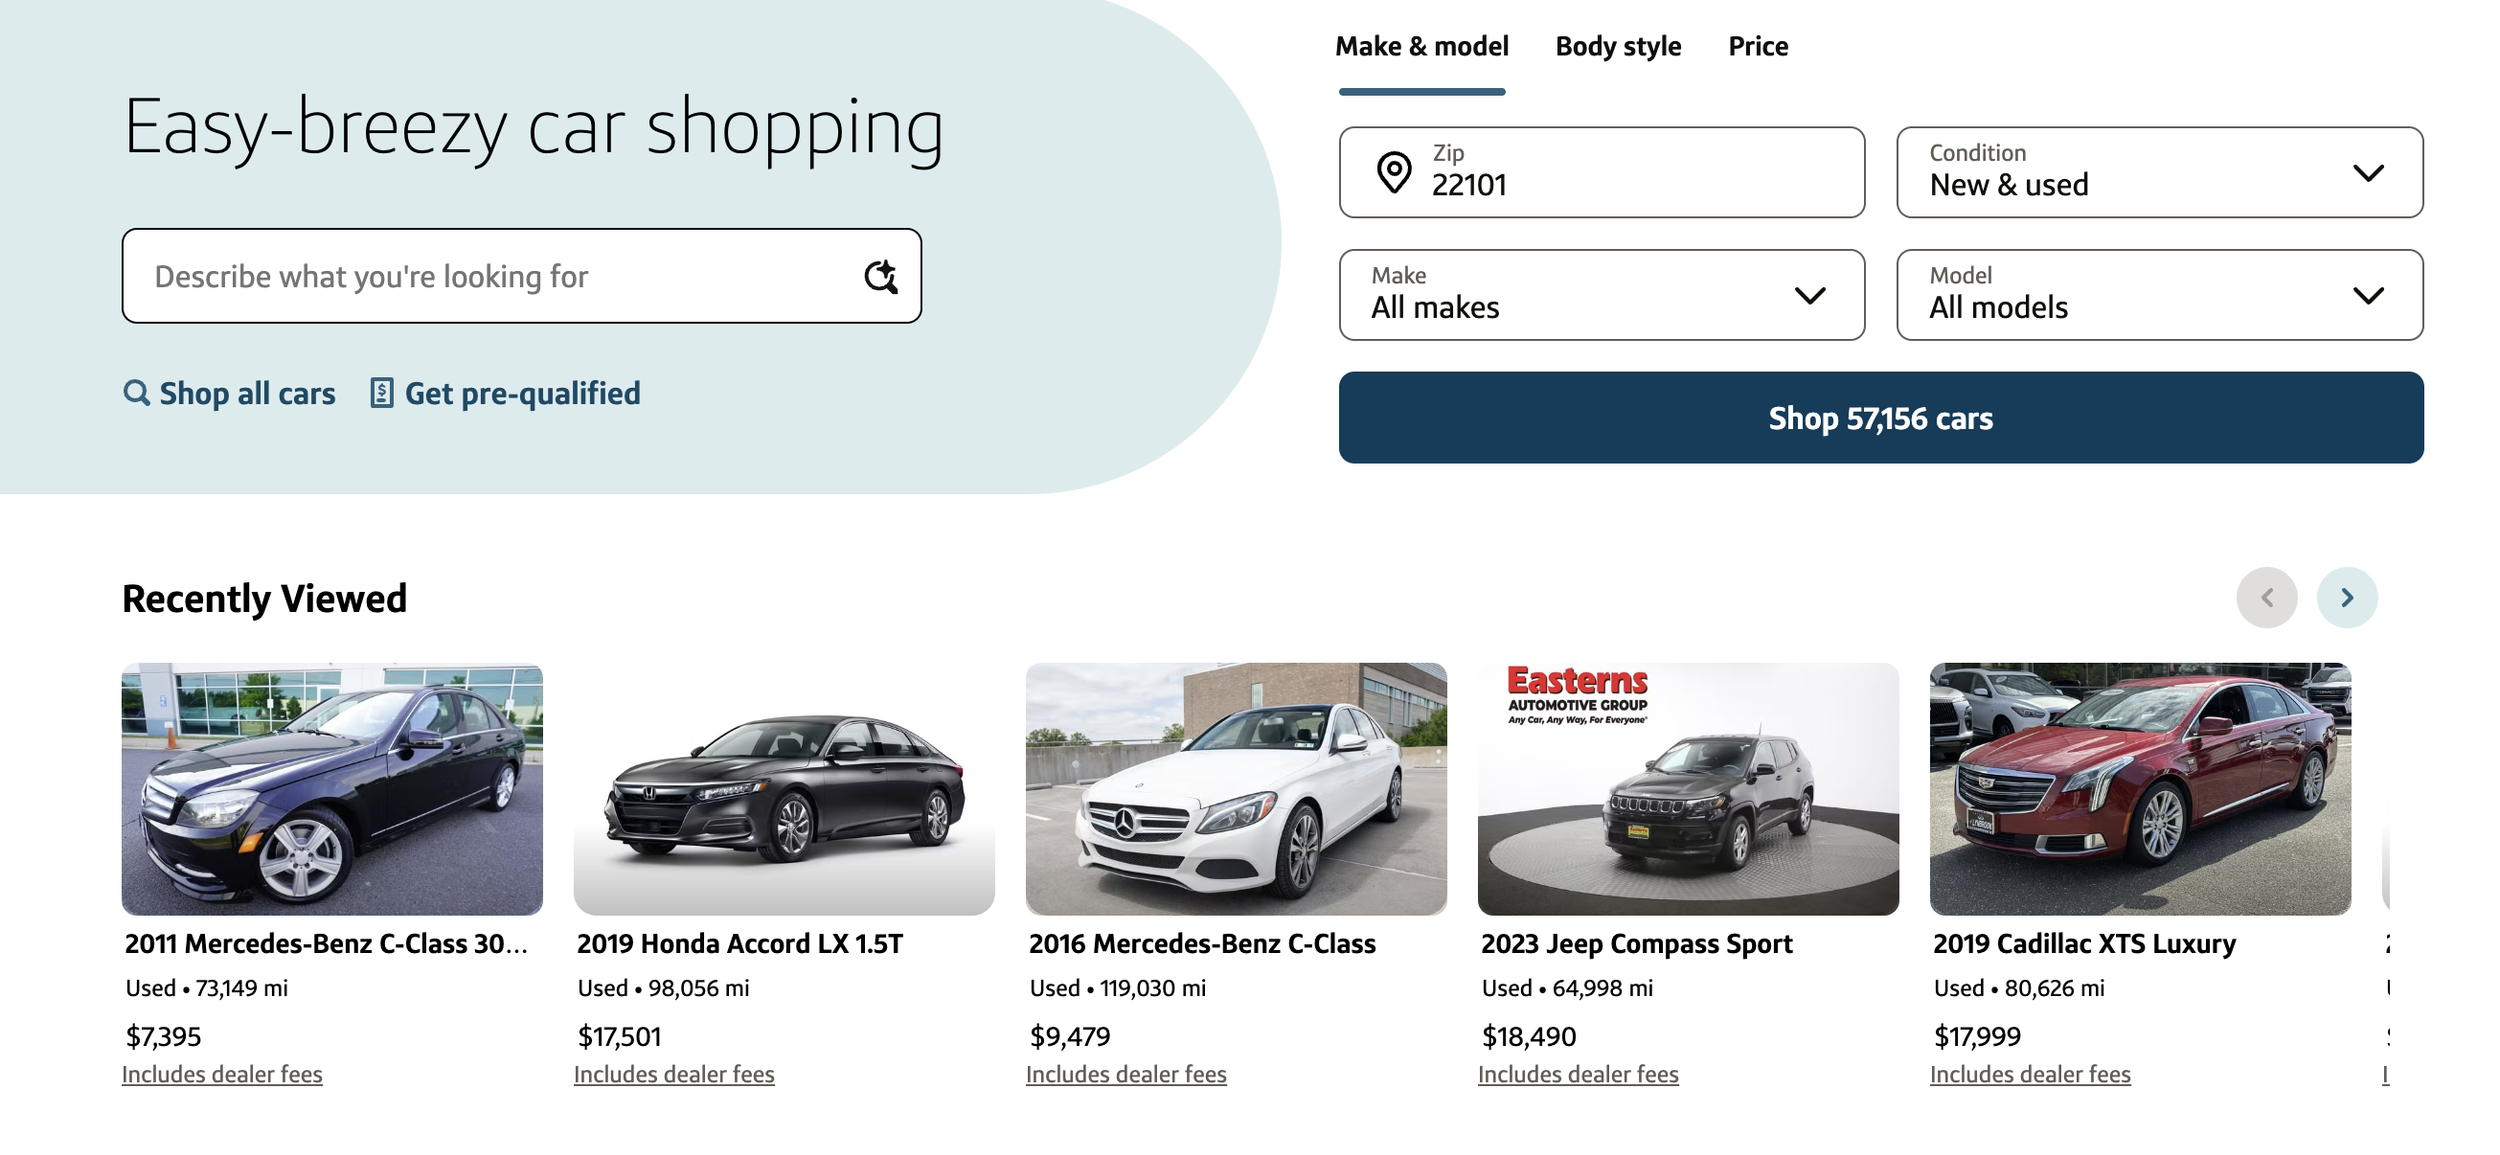Open the Get pre-qualified link
This screenshot has width=2500, height=1155.
coord(522,394)
